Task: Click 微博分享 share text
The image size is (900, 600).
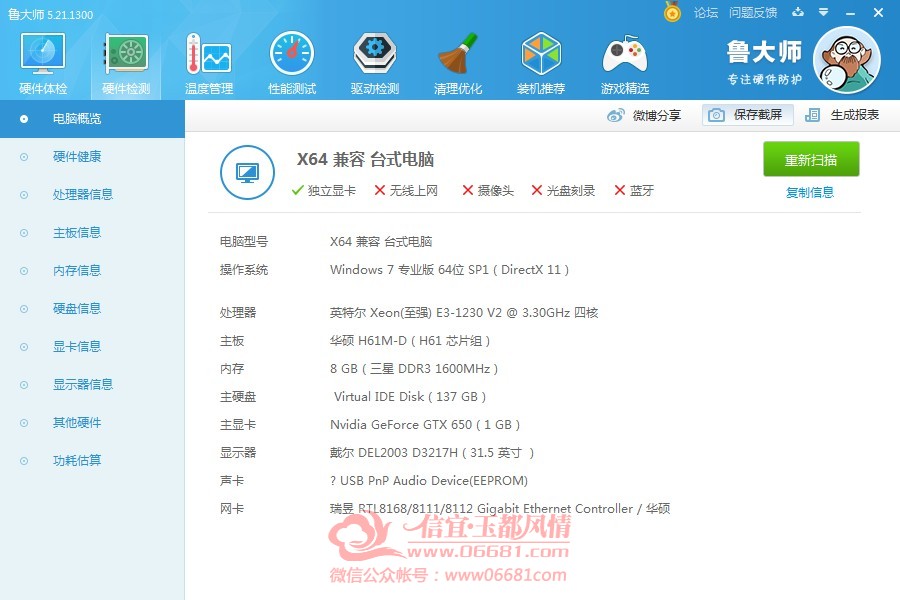Action: [x=657, y=115]
